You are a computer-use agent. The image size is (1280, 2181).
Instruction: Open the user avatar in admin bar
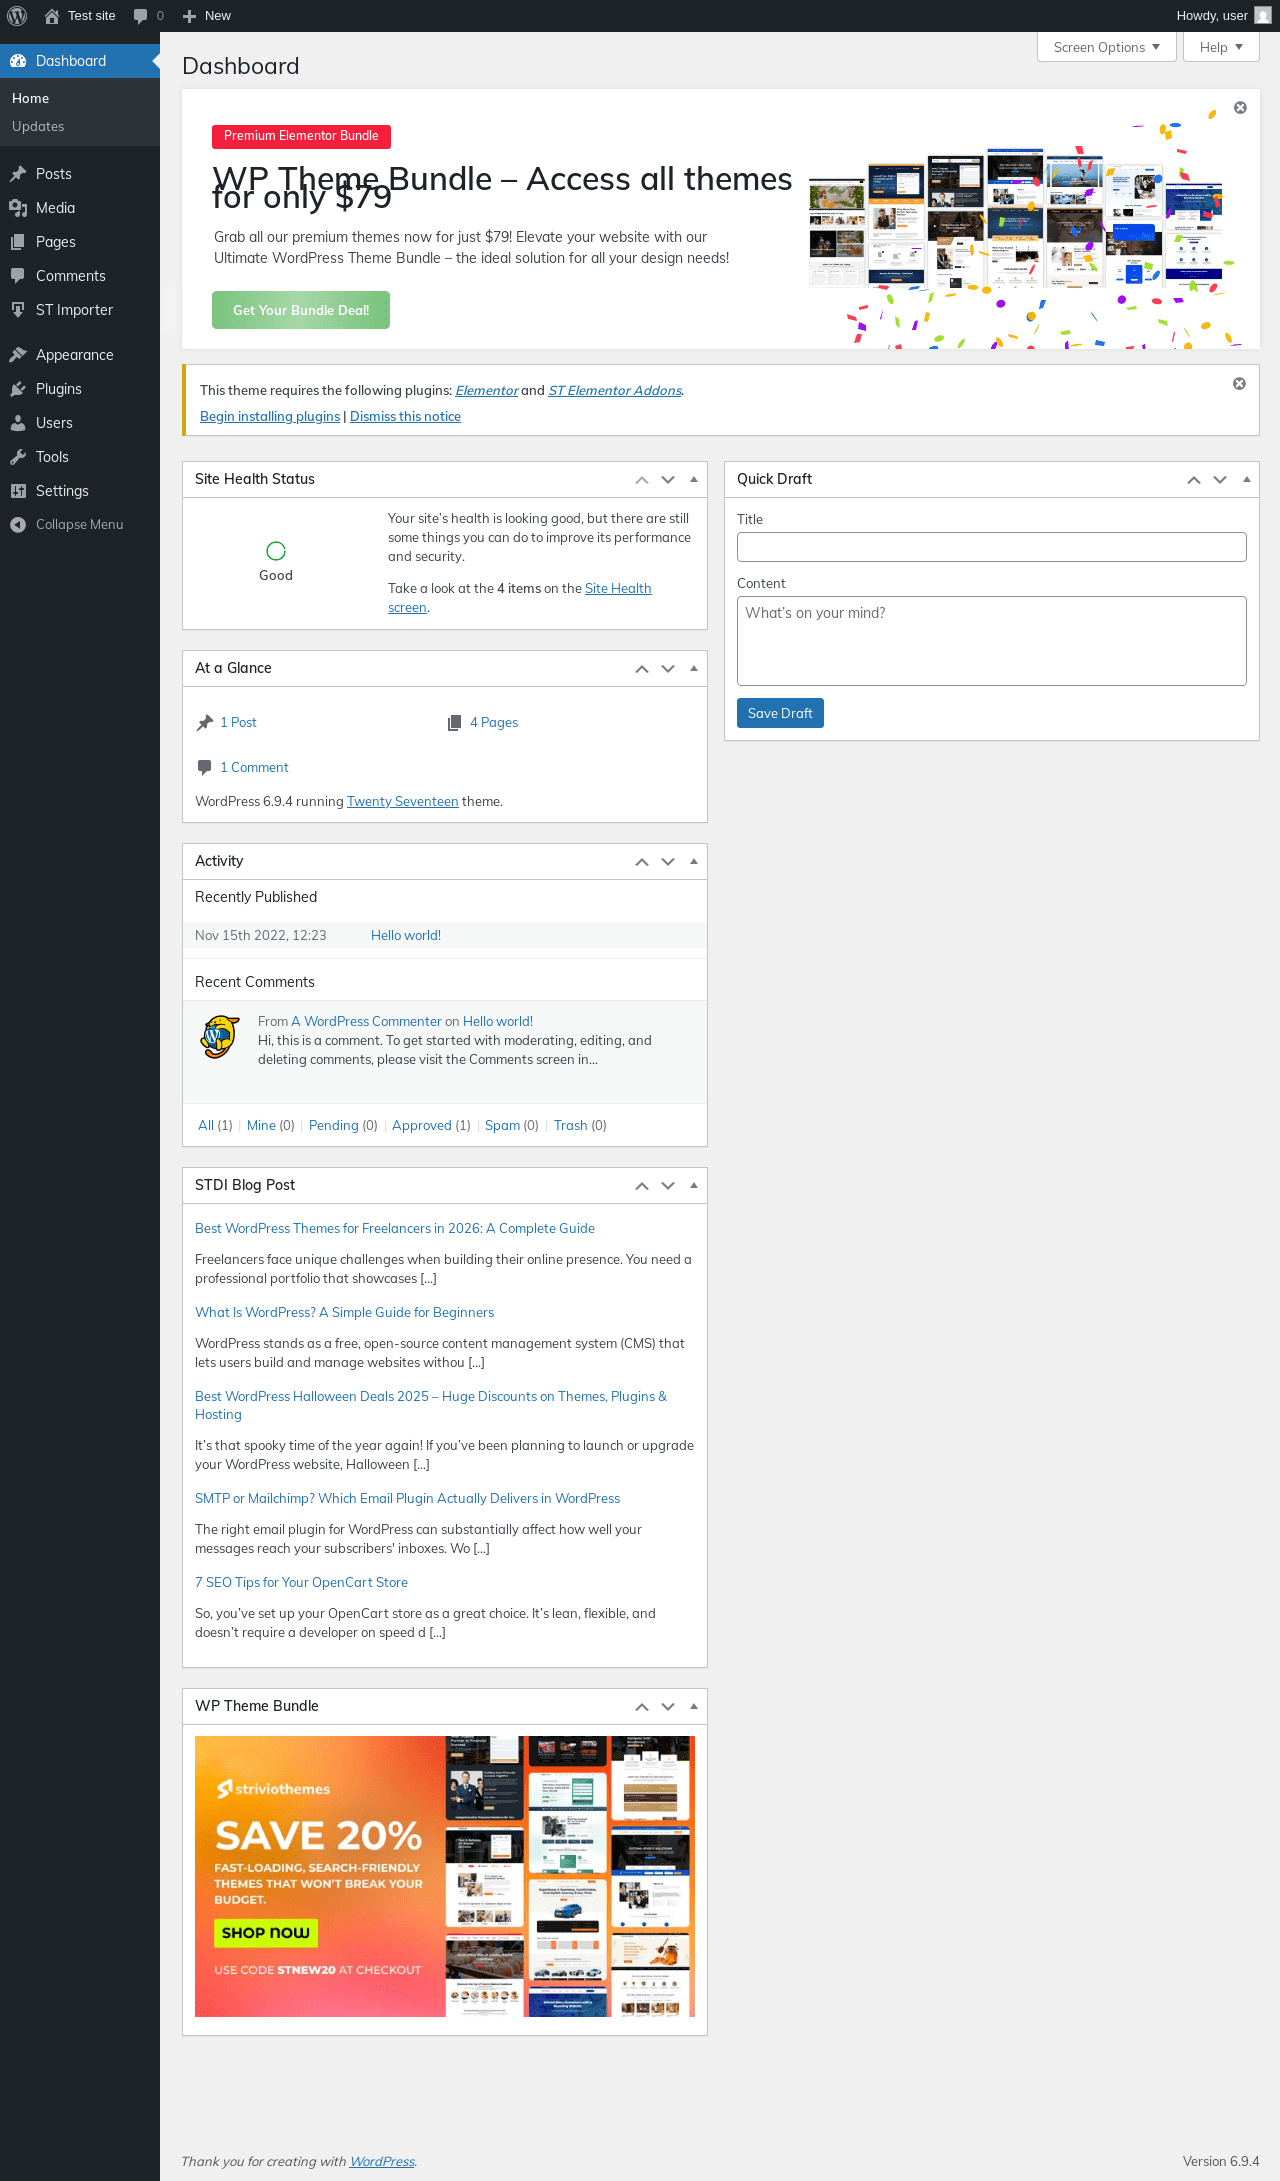[1263, 16]
